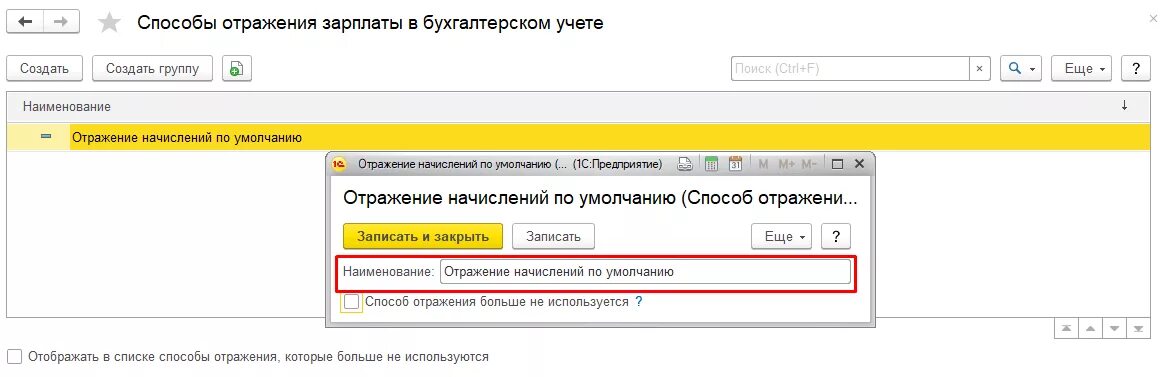This screenshot has width=1164, height=377.
Task: Click the page title Способы отражения зарплаты в бухгалтерском учете
Action: pos(370,23)
